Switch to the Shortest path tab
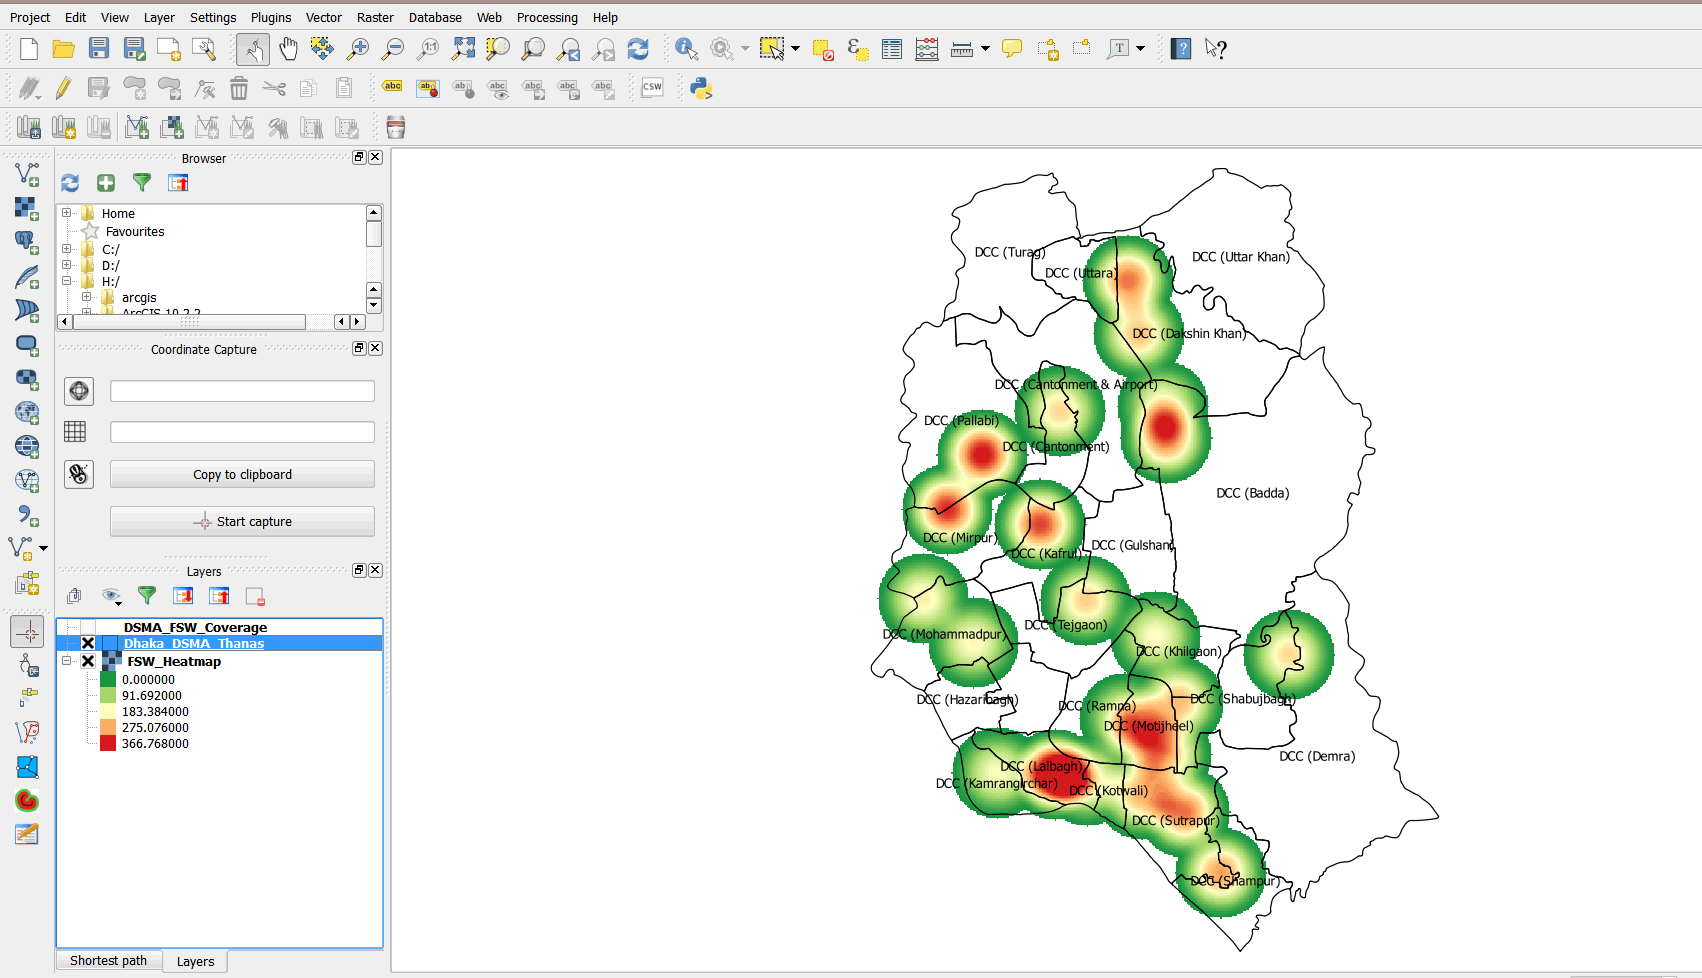Image resolution: width=1702 pixels, height=978 pixels. pyautogui.click(x=108, y=961)
